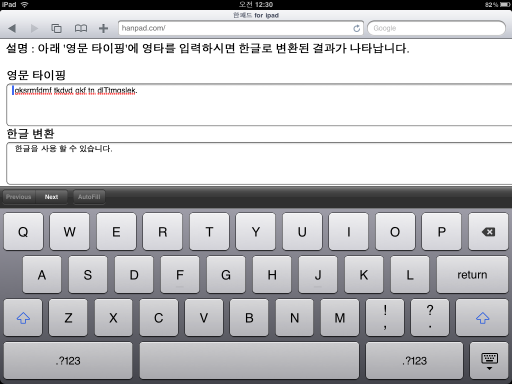Tap the B key
This screenshot has height=384, width=512.
click(x=249, y=318)
